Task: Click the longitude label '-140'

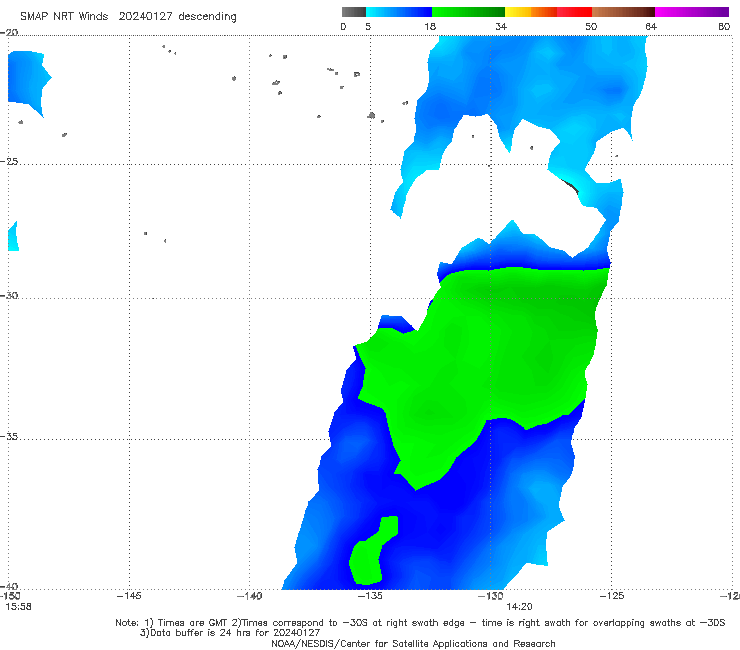Action: [249, 596]
